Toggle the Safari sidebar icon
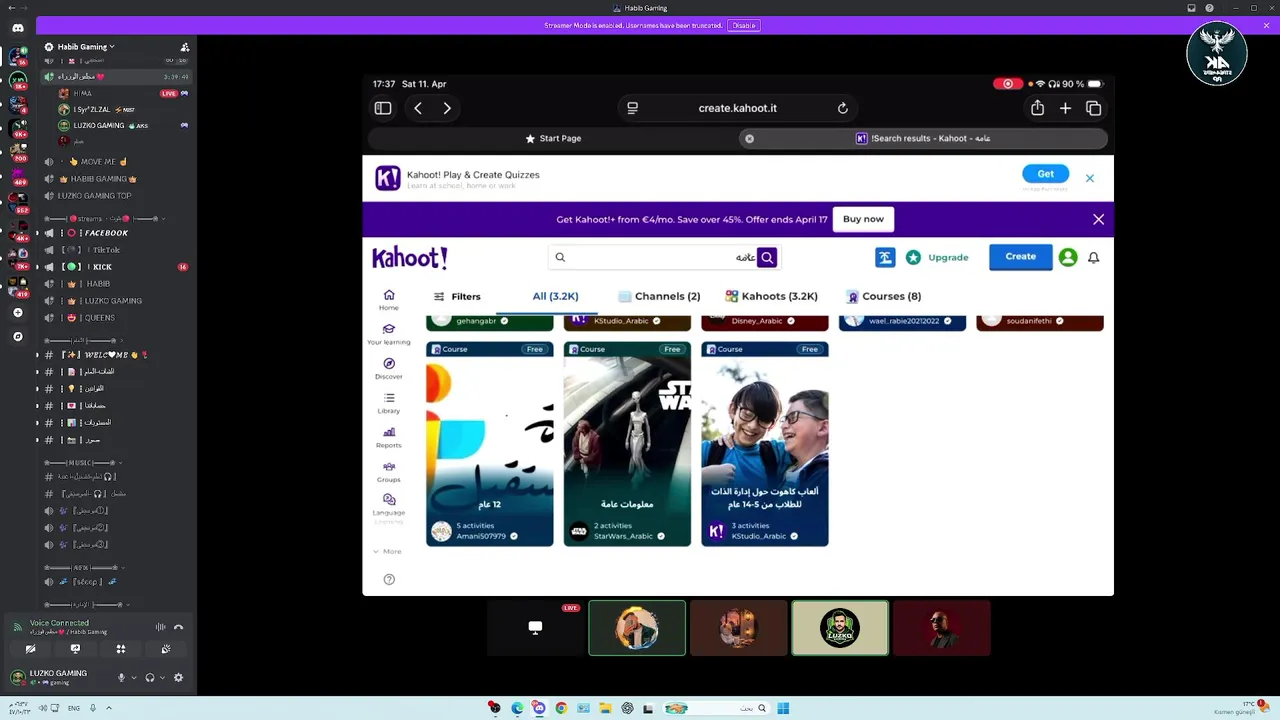The height and width of the screenshot is (720, 1280). pos(383,108)
